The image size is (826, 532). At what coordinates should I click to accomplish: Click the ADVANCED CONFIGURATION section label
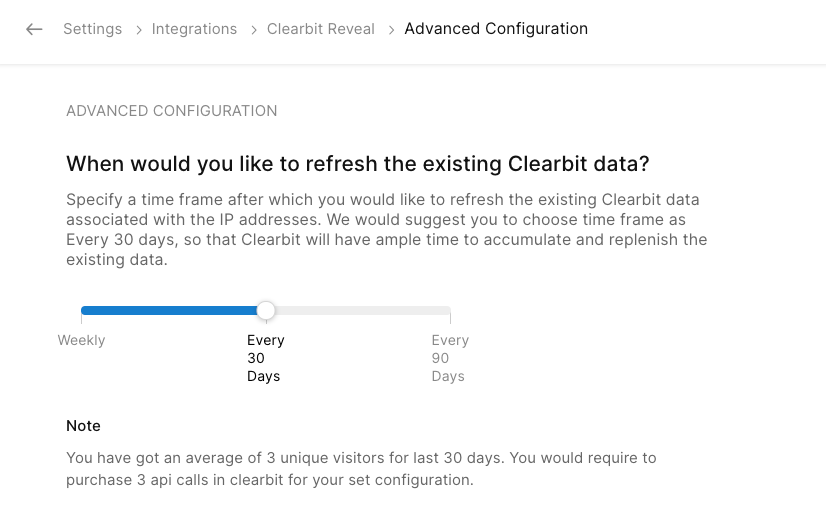click(x=171, y=111)
